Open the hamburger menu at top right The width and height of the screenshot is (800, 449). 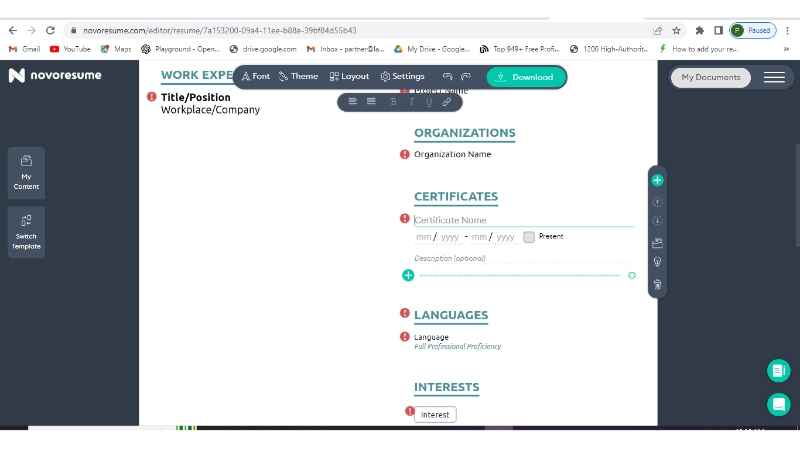click(x=774, y=77)
